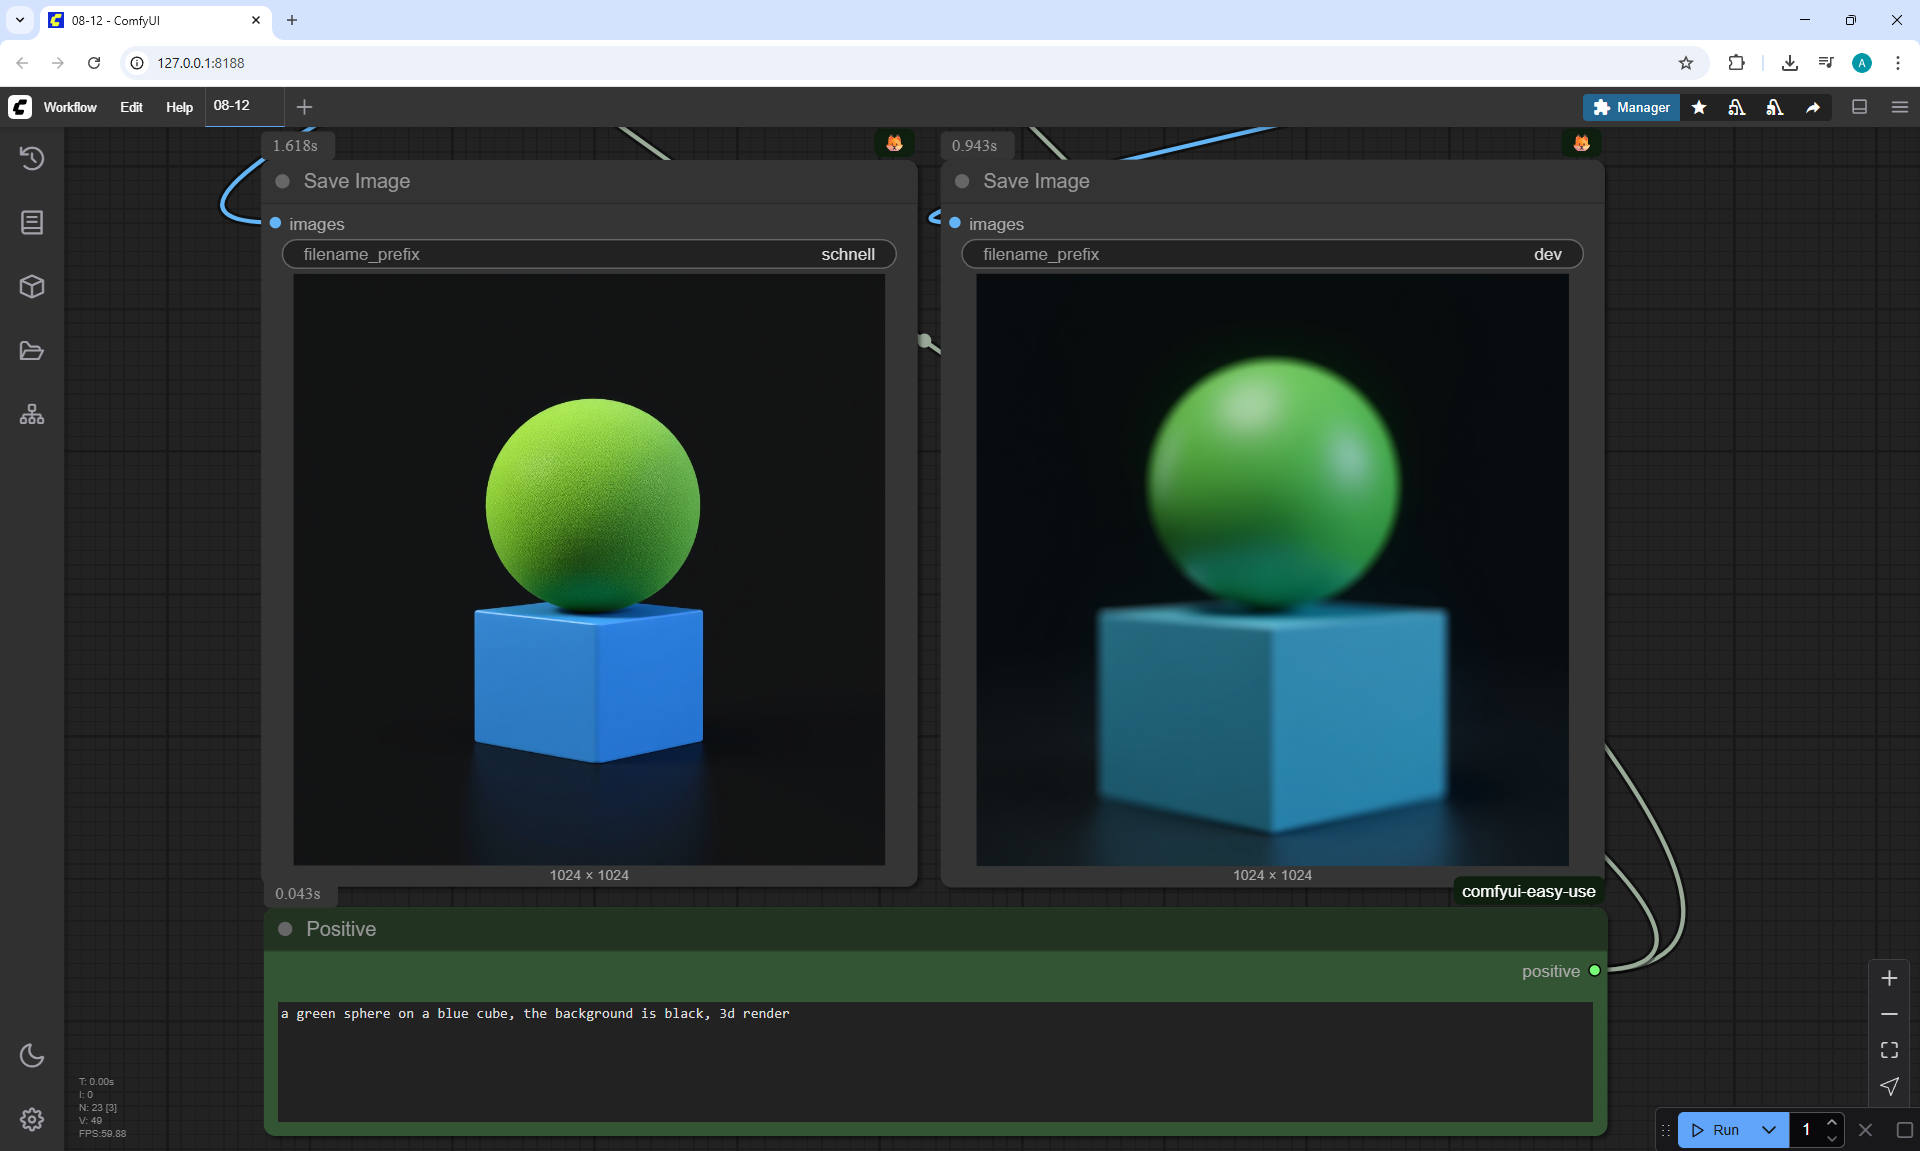
Task: Expand the Run button dropdown arrow
Action: point(1768,1130)
